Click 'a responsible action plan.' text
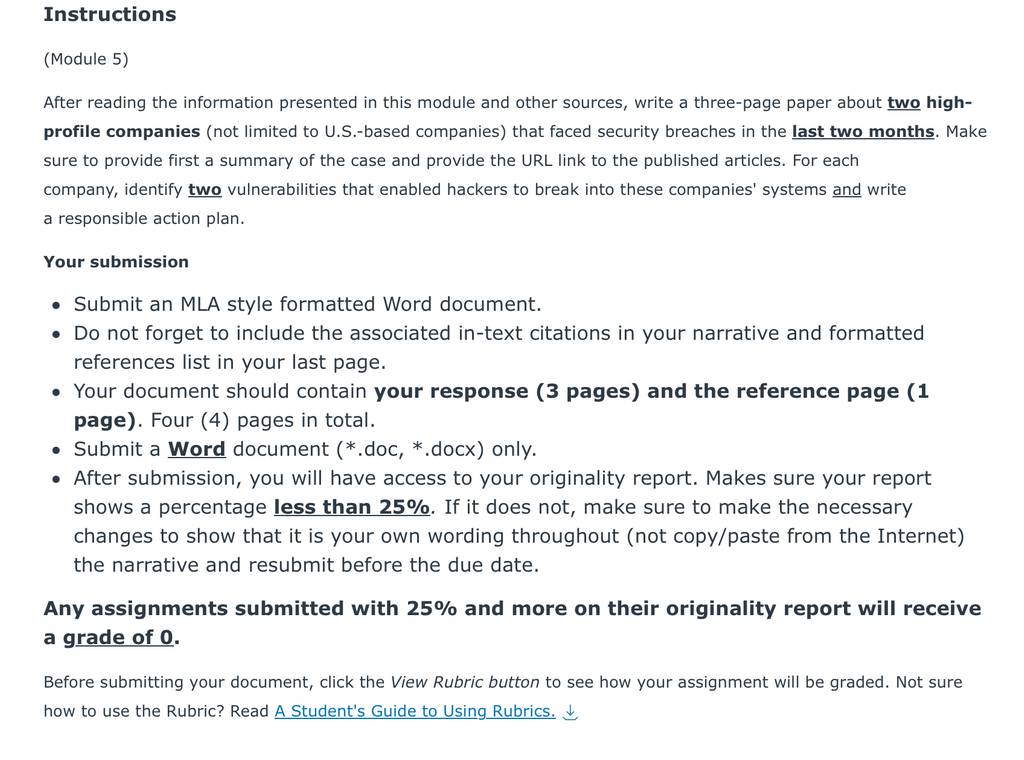The height and width of the screenshot is (760, 1024). tap(144, 218)
